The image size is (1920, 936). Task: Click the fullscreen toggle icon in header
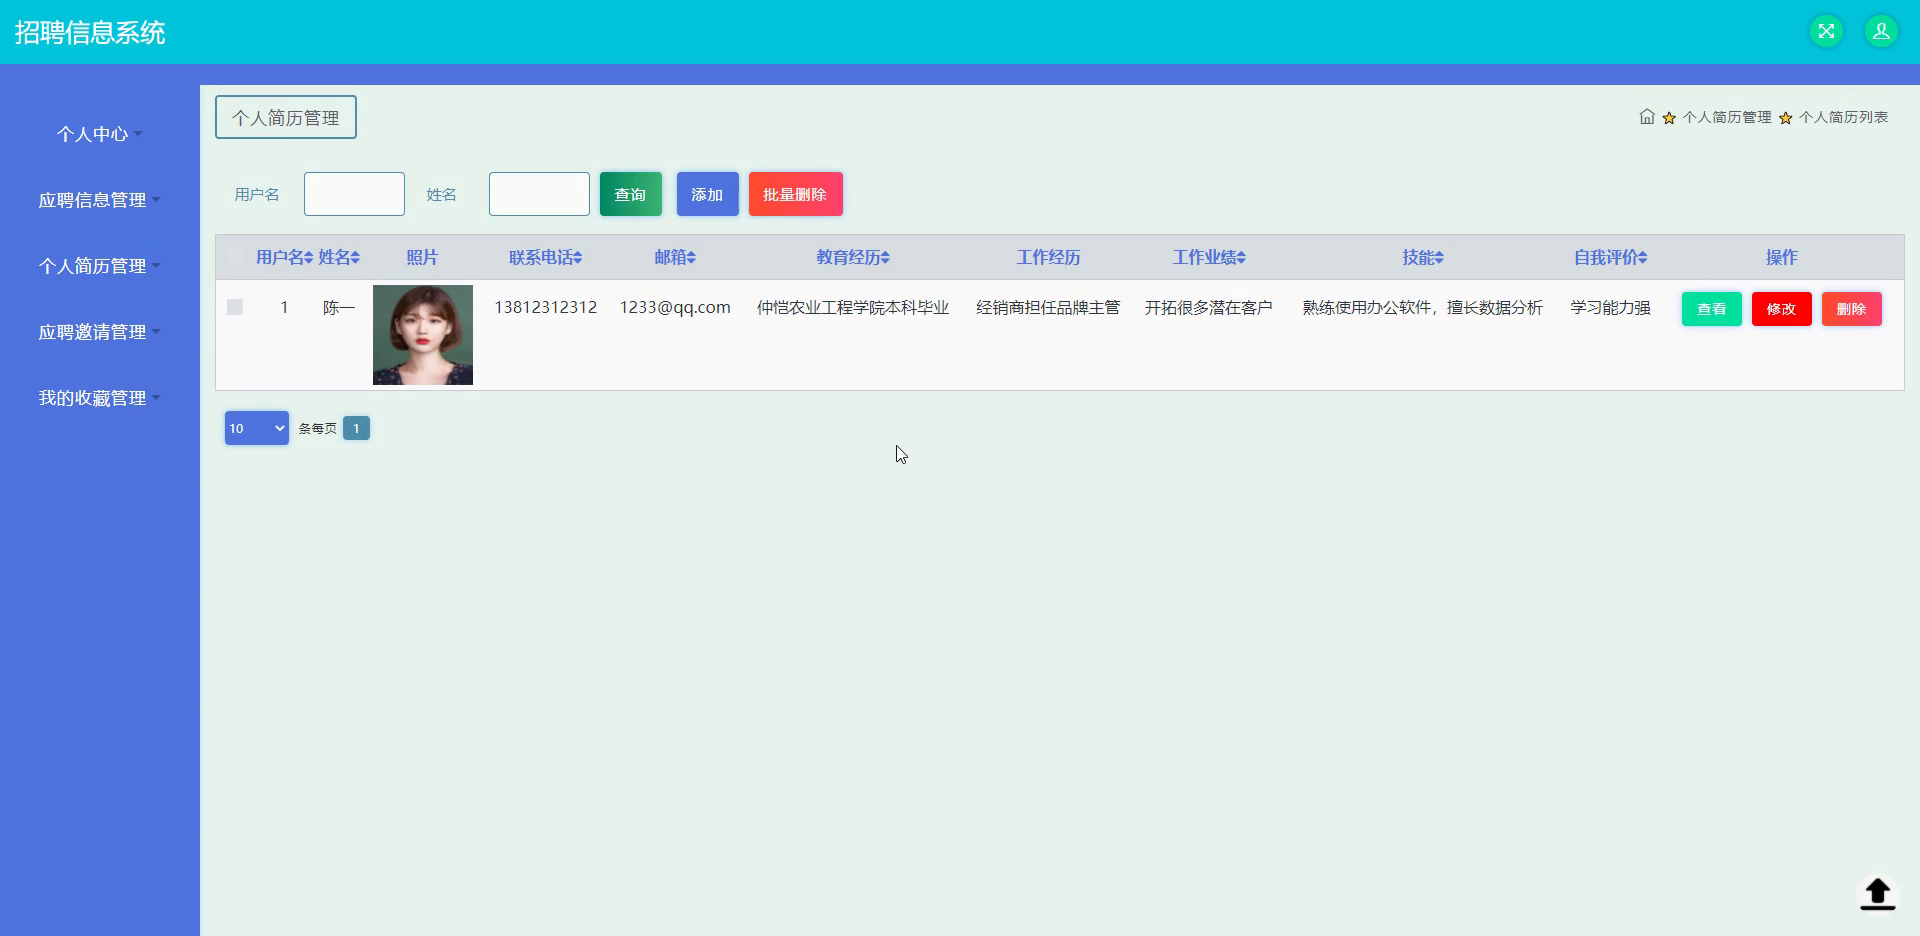pyautogui.click(x=1826, y=31)
